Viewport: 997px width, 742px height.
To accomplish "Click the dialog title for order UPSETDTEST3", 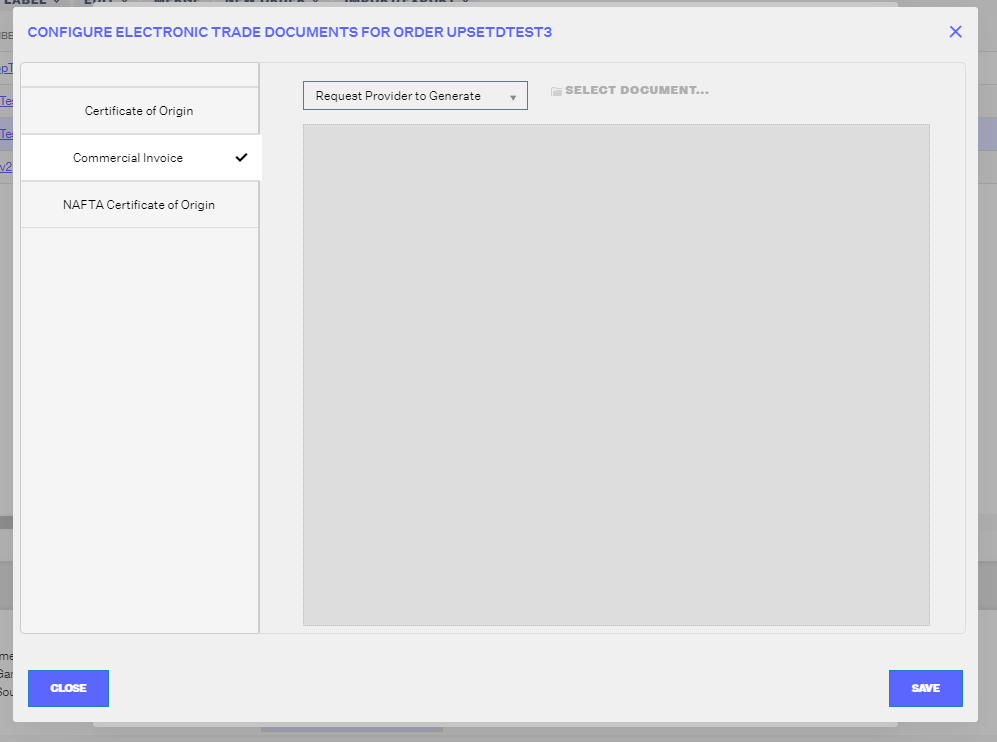I will (289, 32).
